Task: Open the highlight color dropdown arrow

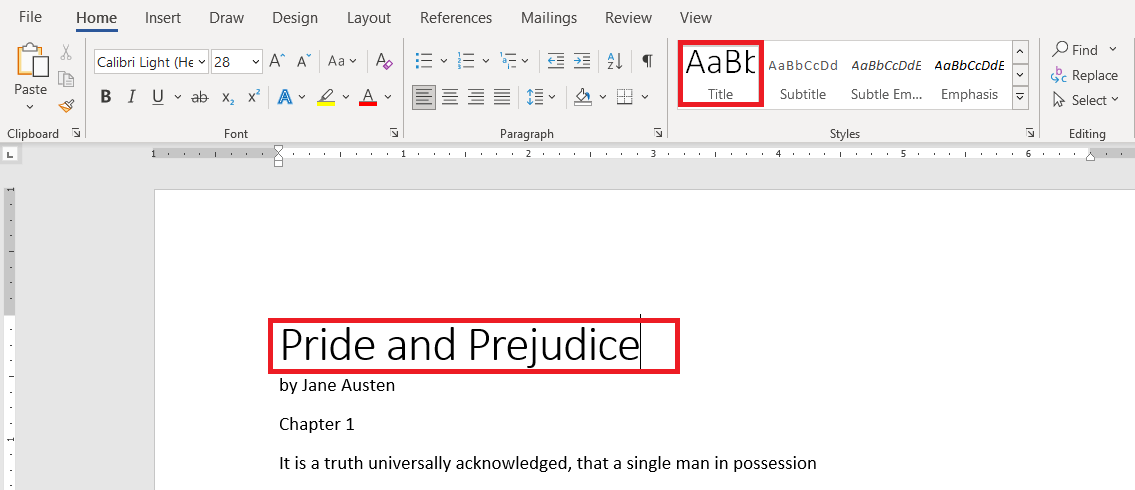Action: (345, 97)
